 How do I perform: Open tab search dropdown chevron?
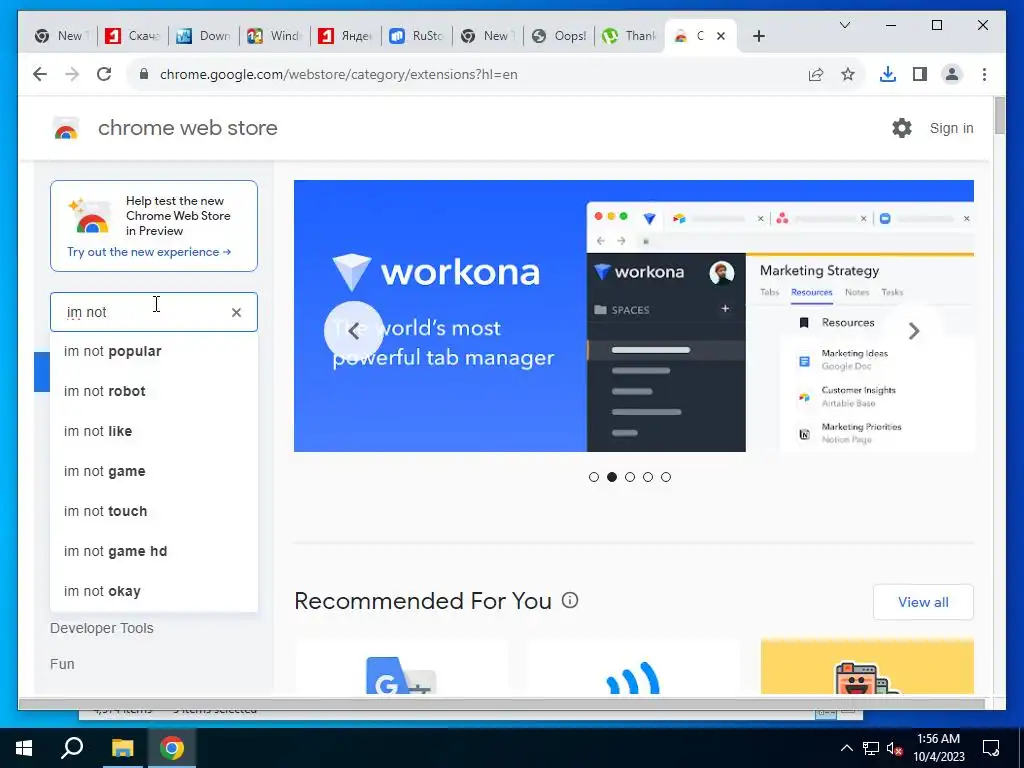click(844, 25)
